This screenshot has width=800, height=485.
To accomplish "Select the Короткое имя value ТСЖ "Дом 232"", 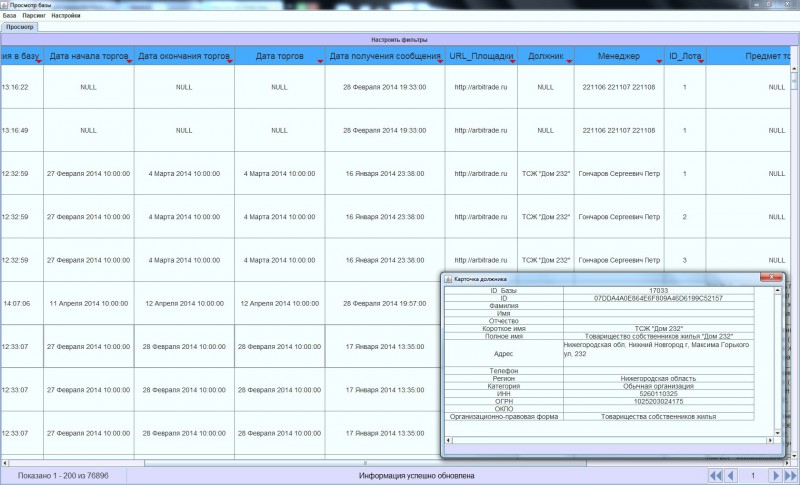I will [658, 329].
